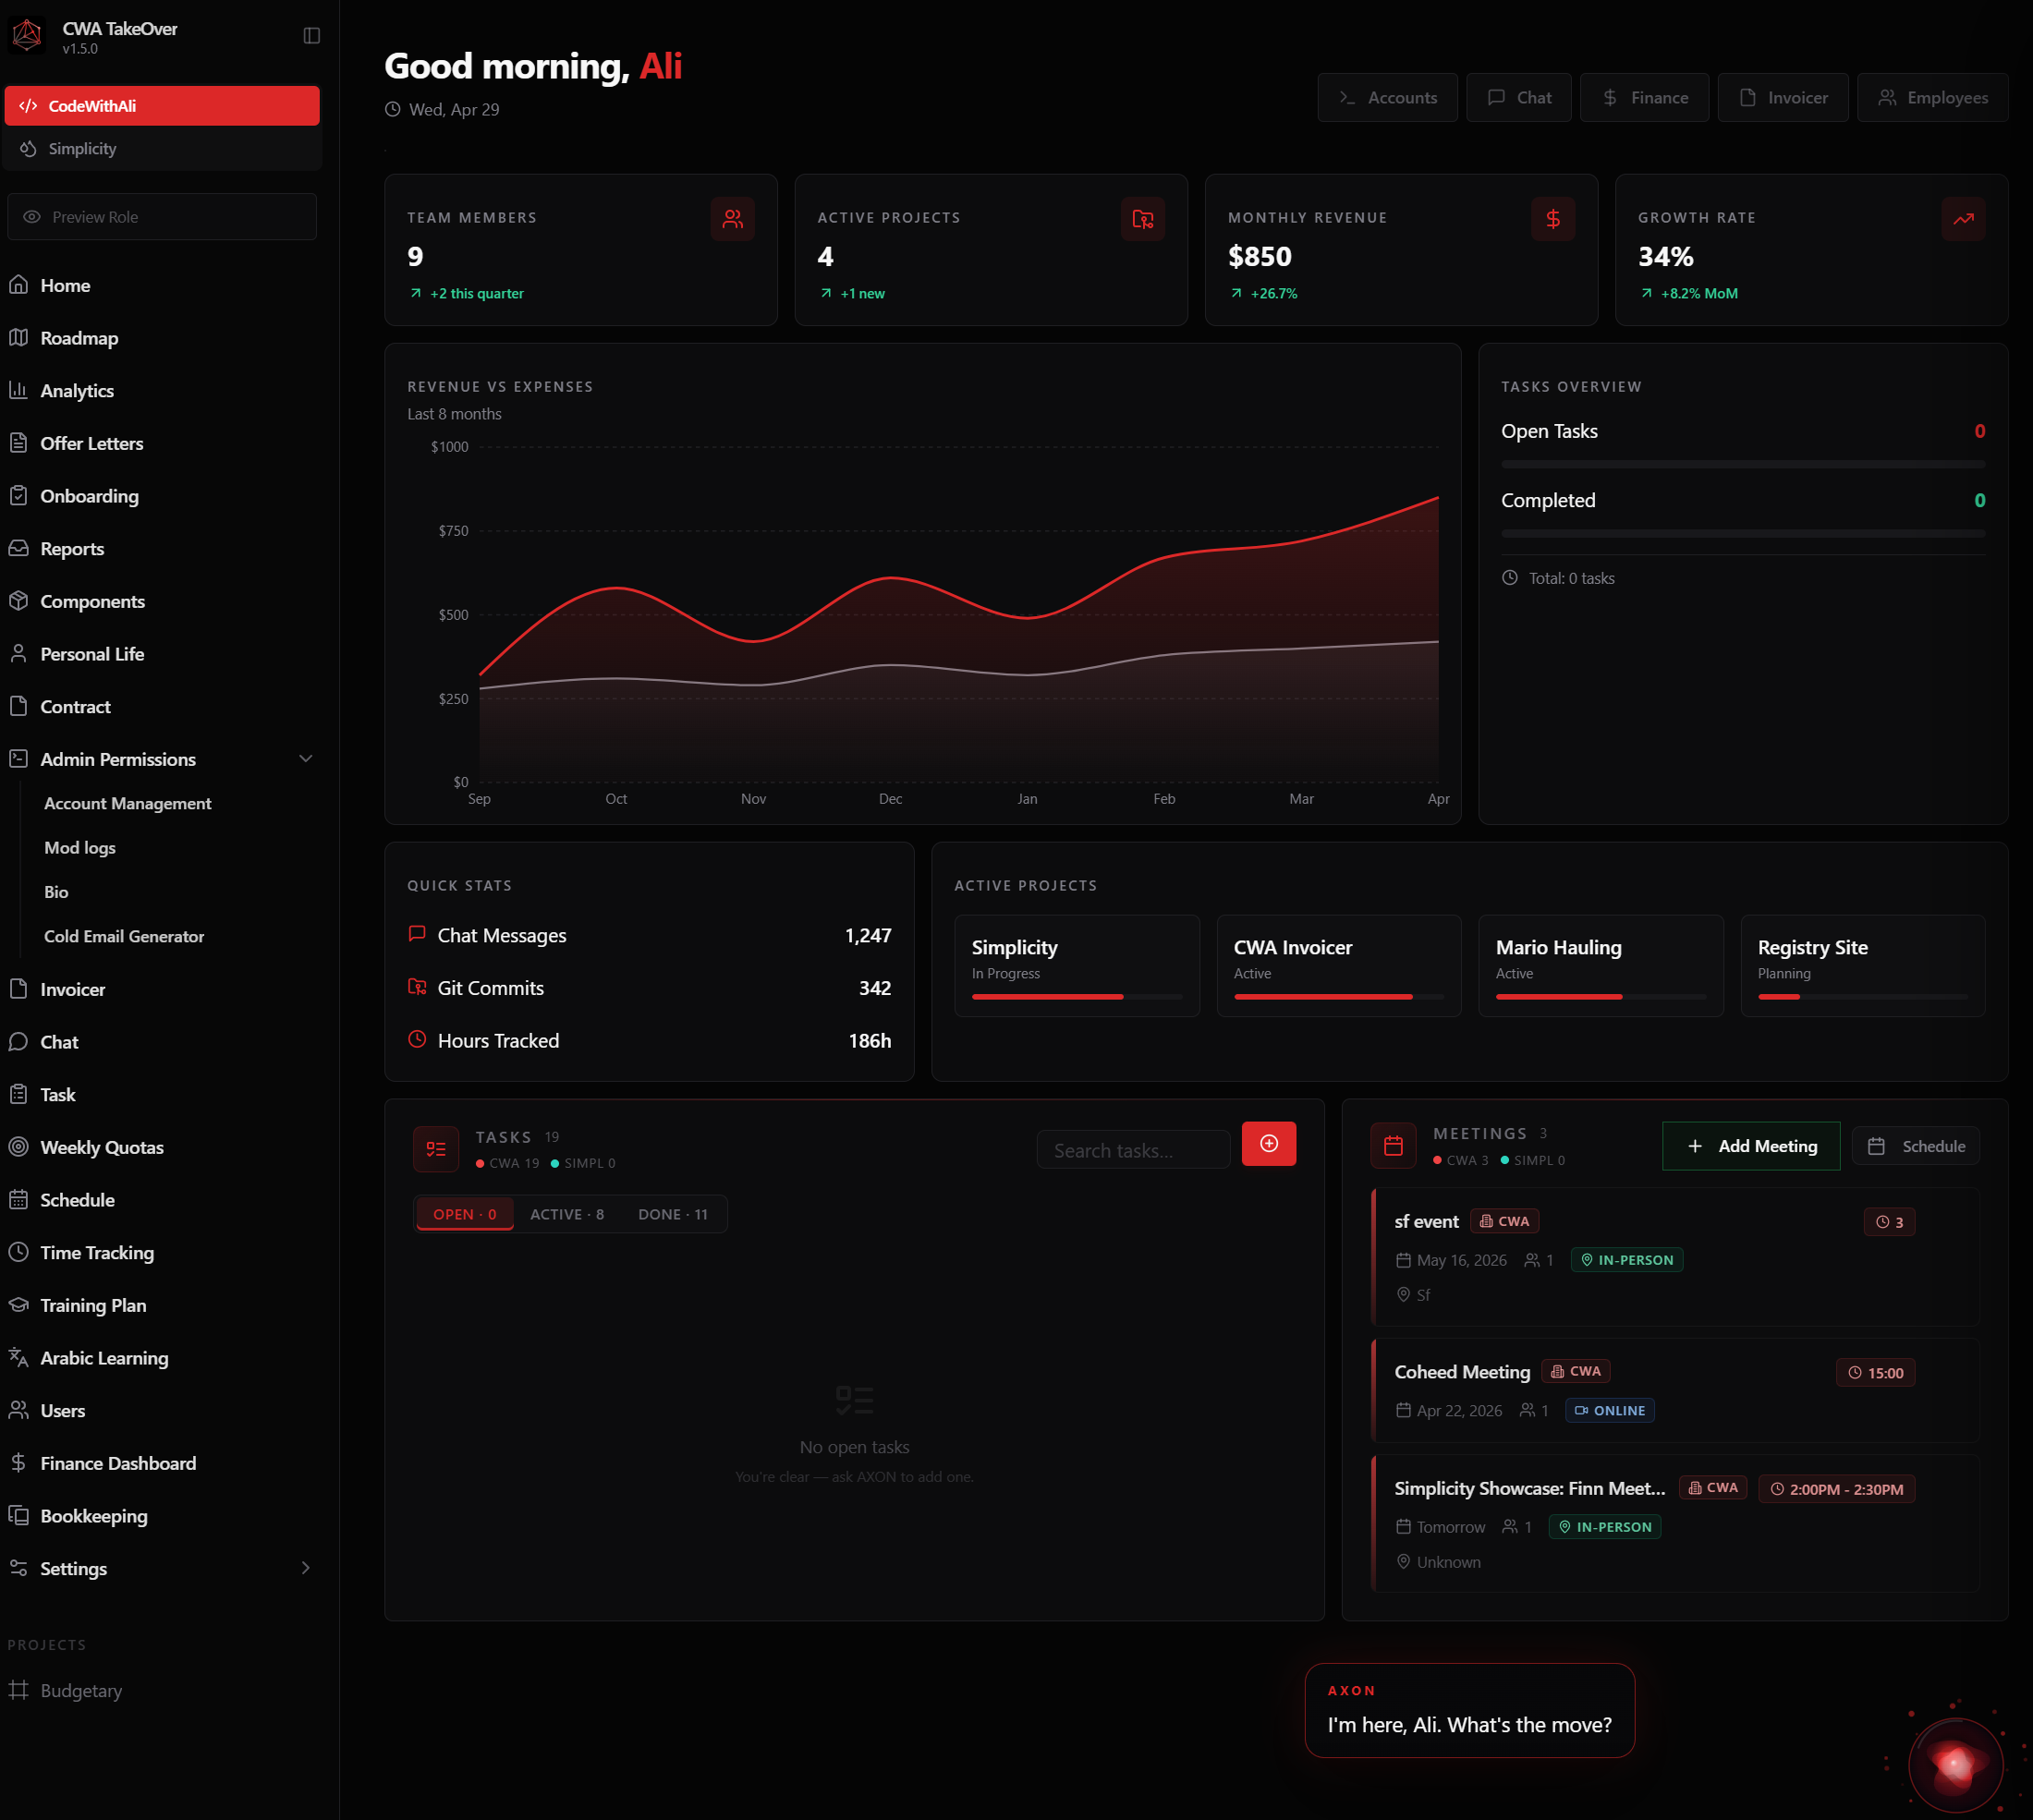
Task: Click the Meetings panel calendar icon
Action: click(x=1393, y=1146)
